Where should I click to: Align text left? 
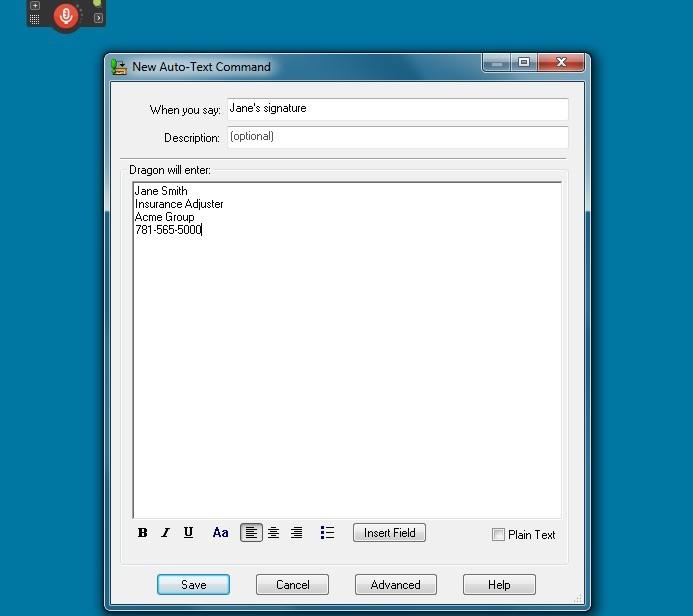click(x=251, y=532)
